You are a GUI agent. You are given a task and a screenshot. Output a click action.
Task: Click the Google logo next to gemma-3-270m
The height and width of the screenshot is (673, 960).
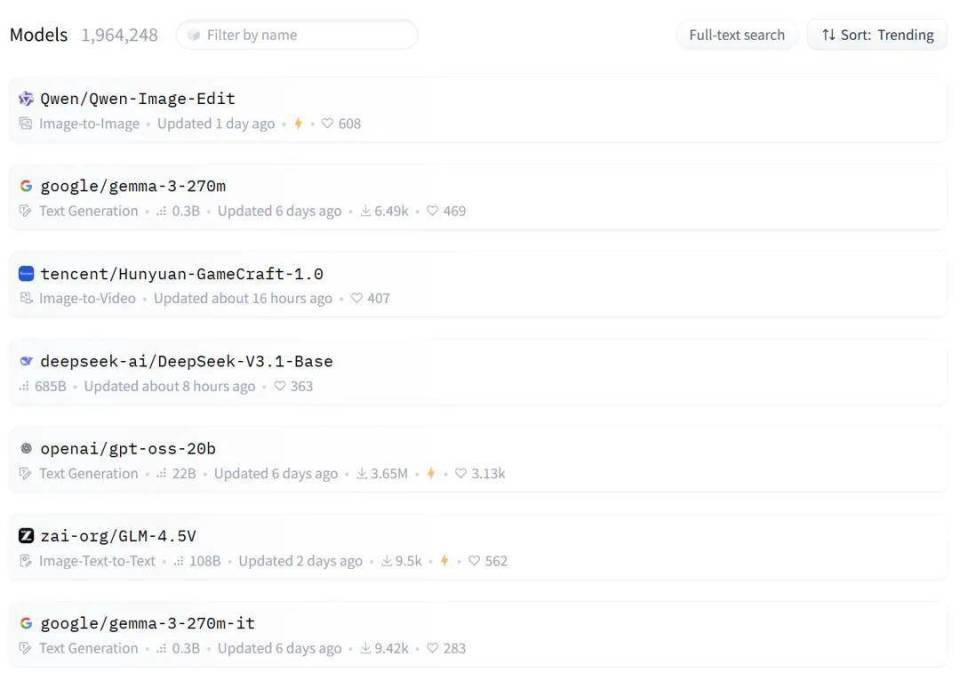coord(26,185)
